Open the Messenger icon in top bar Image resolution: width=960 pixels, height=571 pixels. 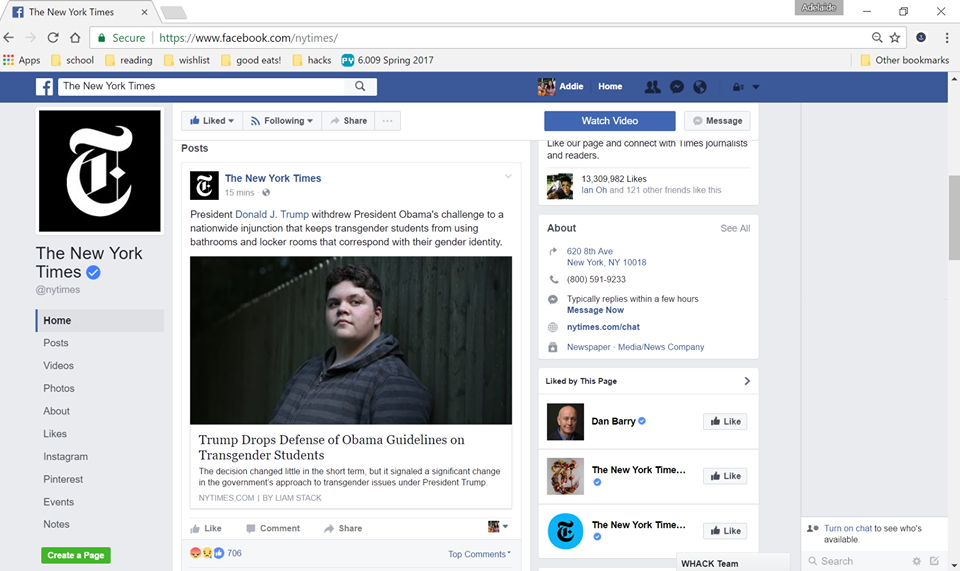[x=677, y=87]
